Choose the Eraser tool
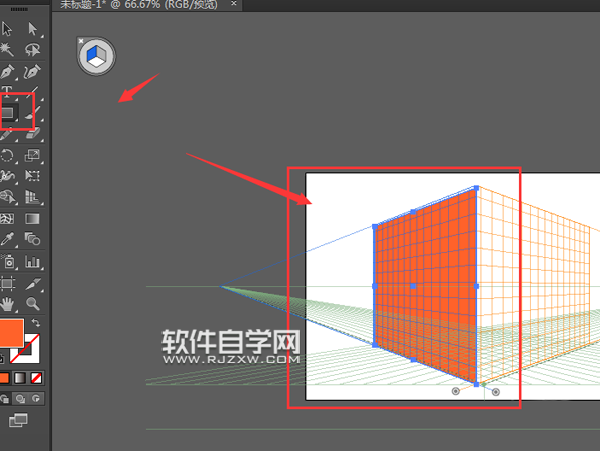 (33, 134)
